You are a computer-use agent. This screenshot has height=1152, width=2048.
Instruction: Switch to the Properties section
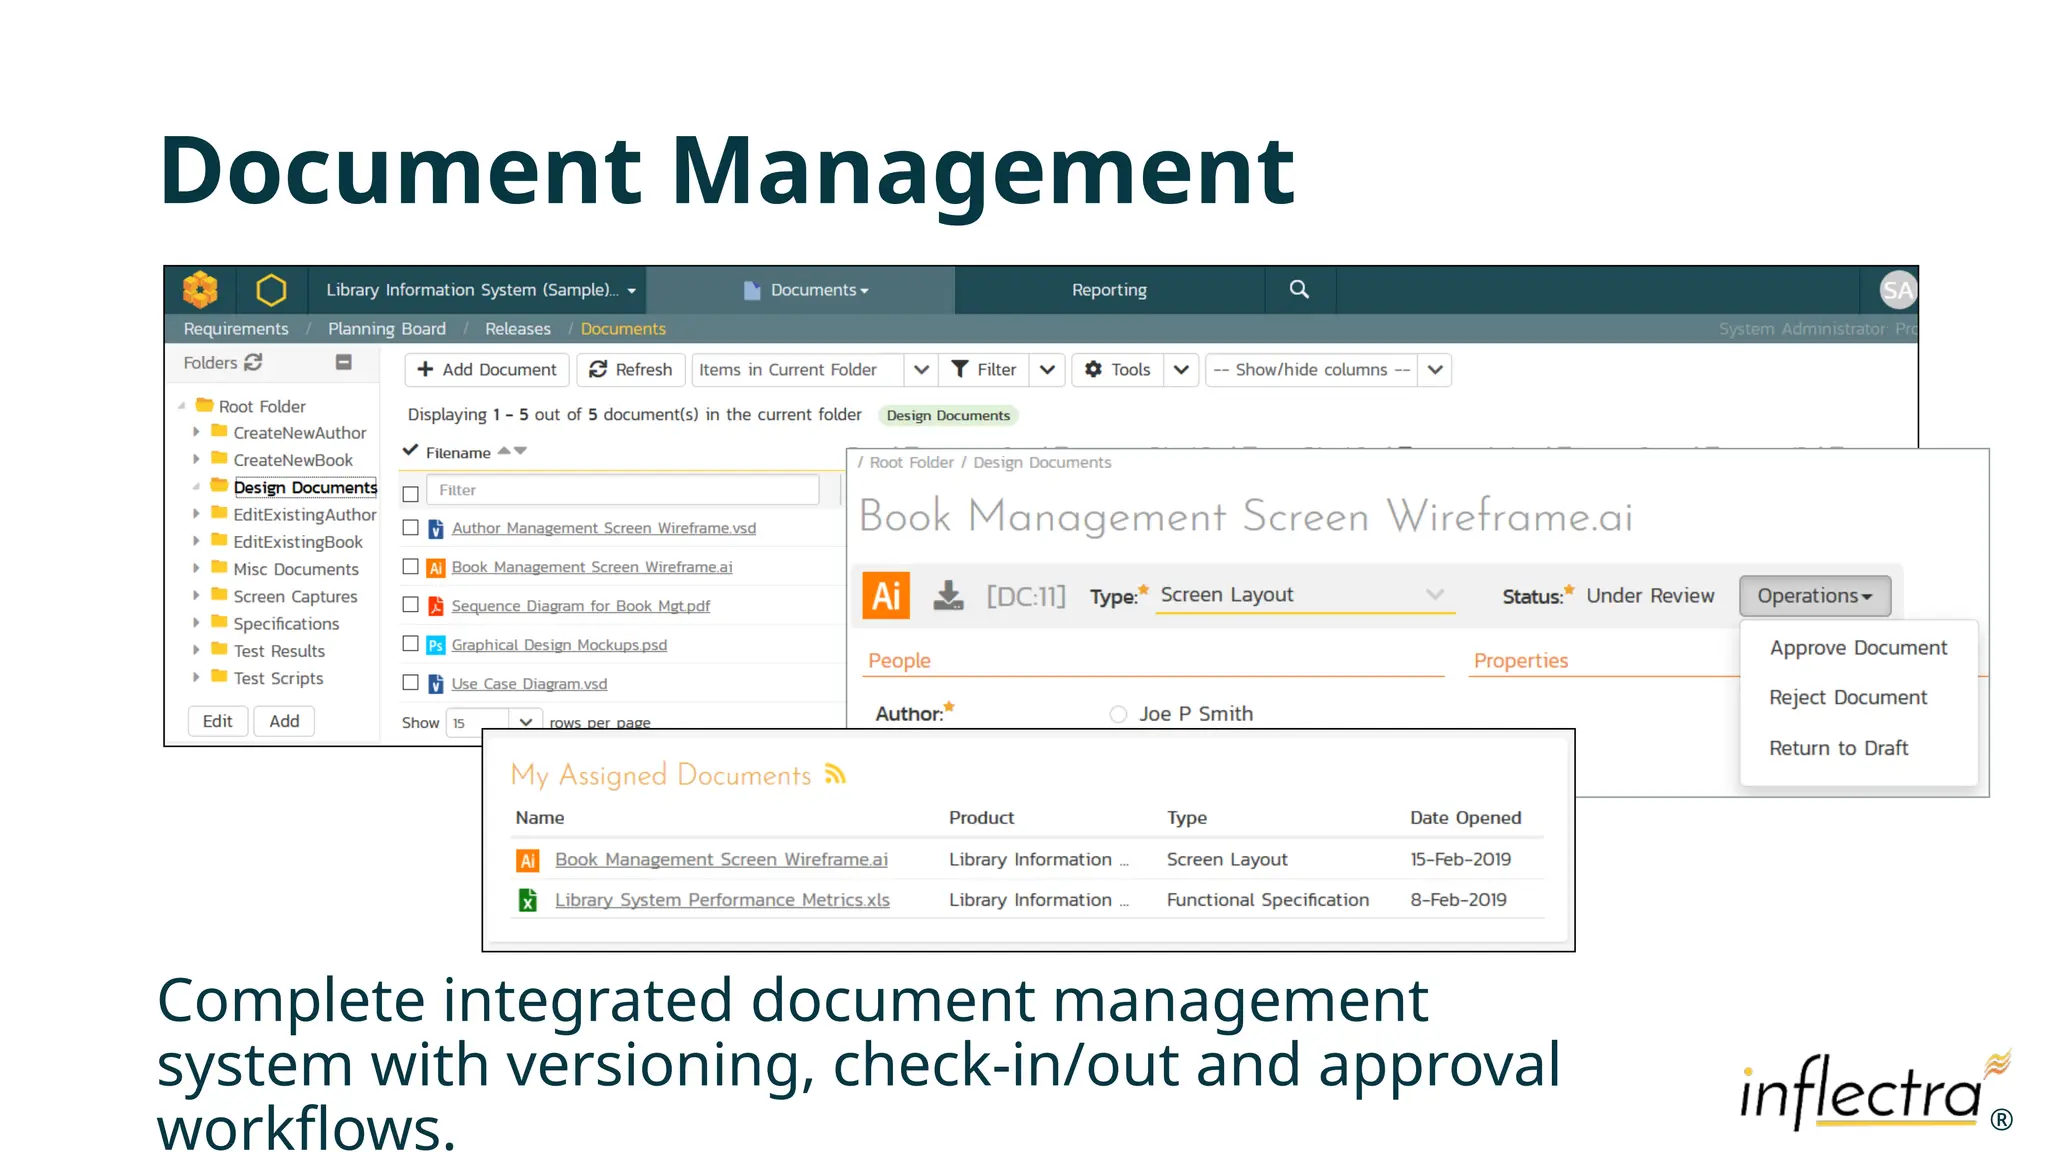coord(1520,660)
